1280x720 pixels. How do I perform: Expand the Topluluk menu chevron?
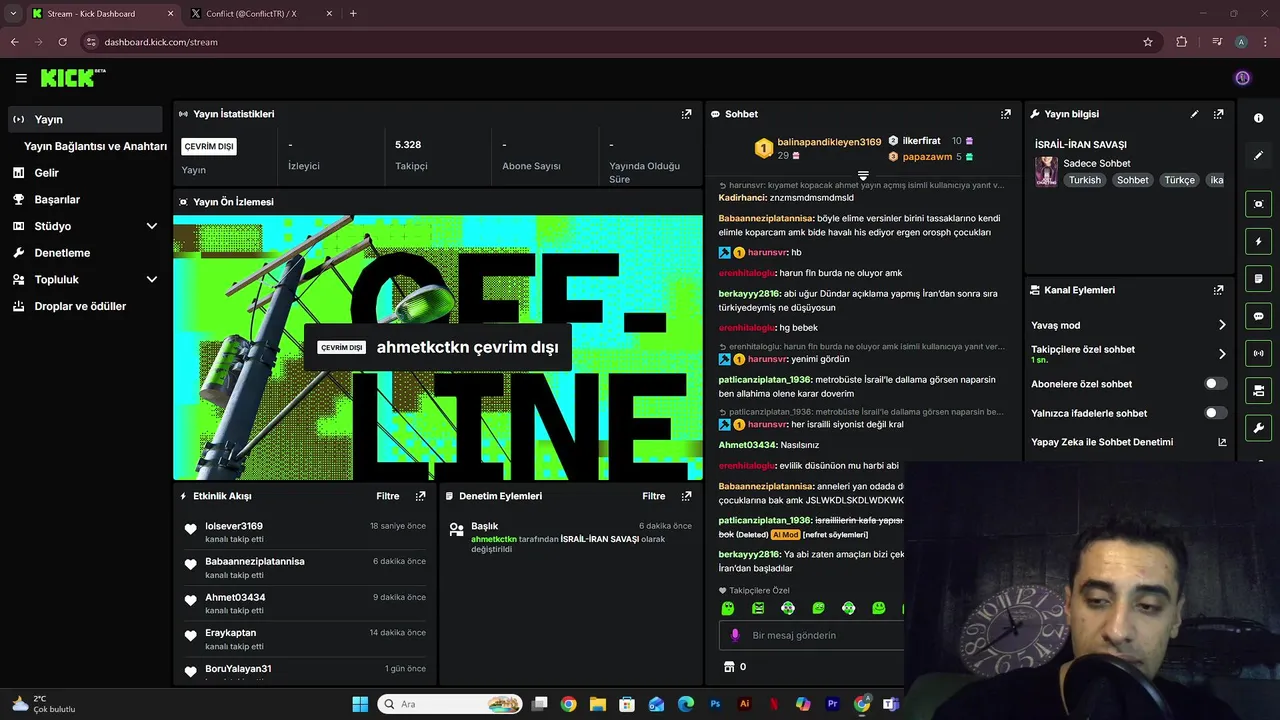coord(152,280)
